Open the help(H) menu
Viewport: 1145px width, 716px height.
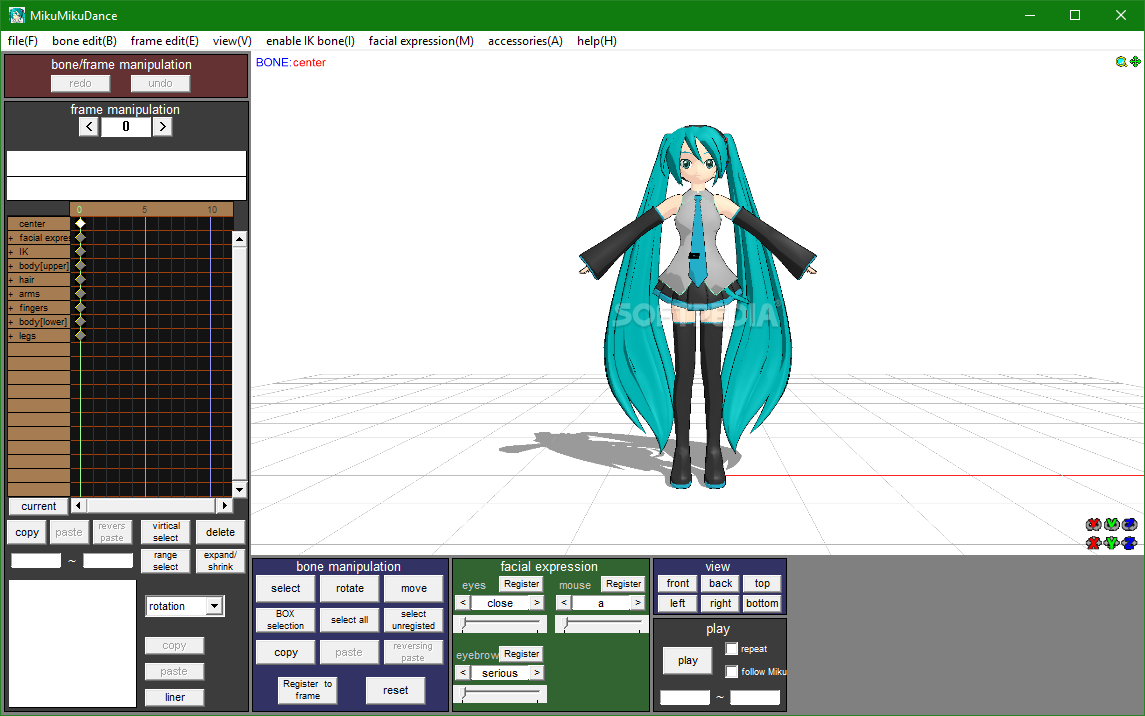pos(597,41)
